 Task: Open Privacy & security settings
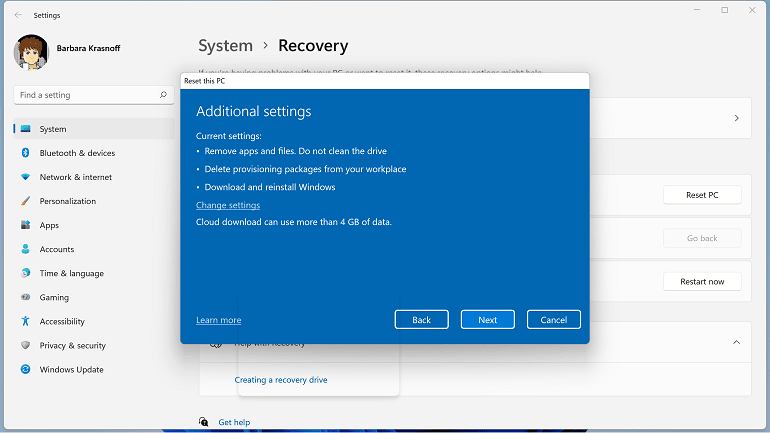coord(94,345)
